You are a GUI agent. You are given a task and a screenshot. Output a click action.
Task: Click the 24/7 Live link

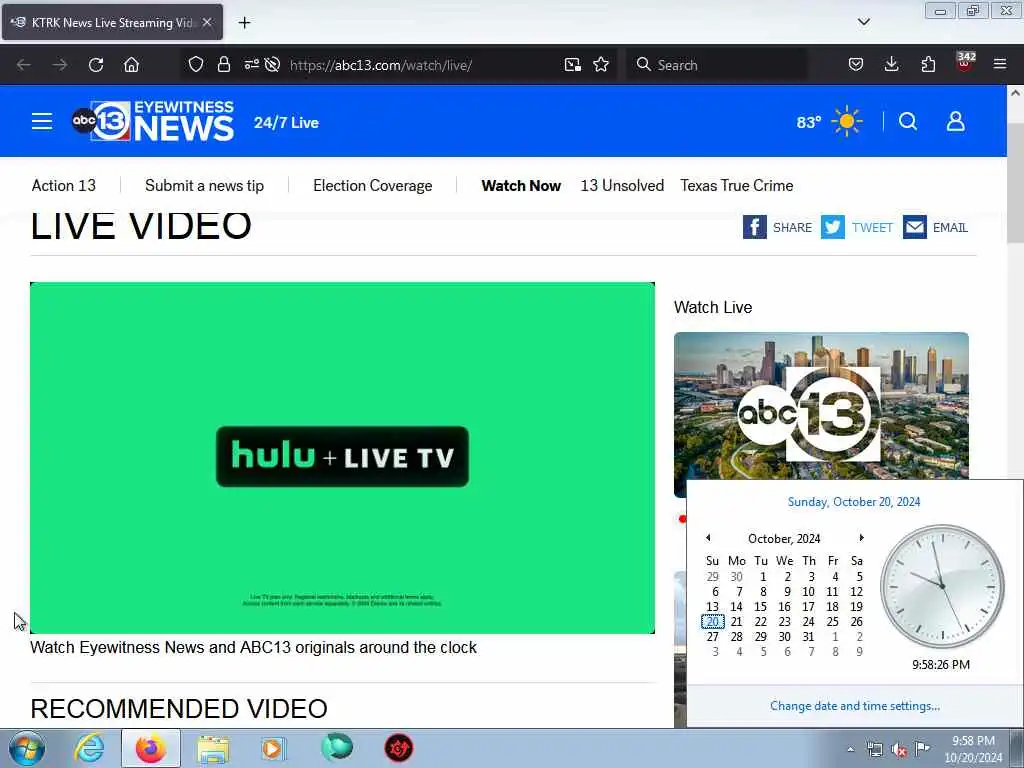pos(286,123)
